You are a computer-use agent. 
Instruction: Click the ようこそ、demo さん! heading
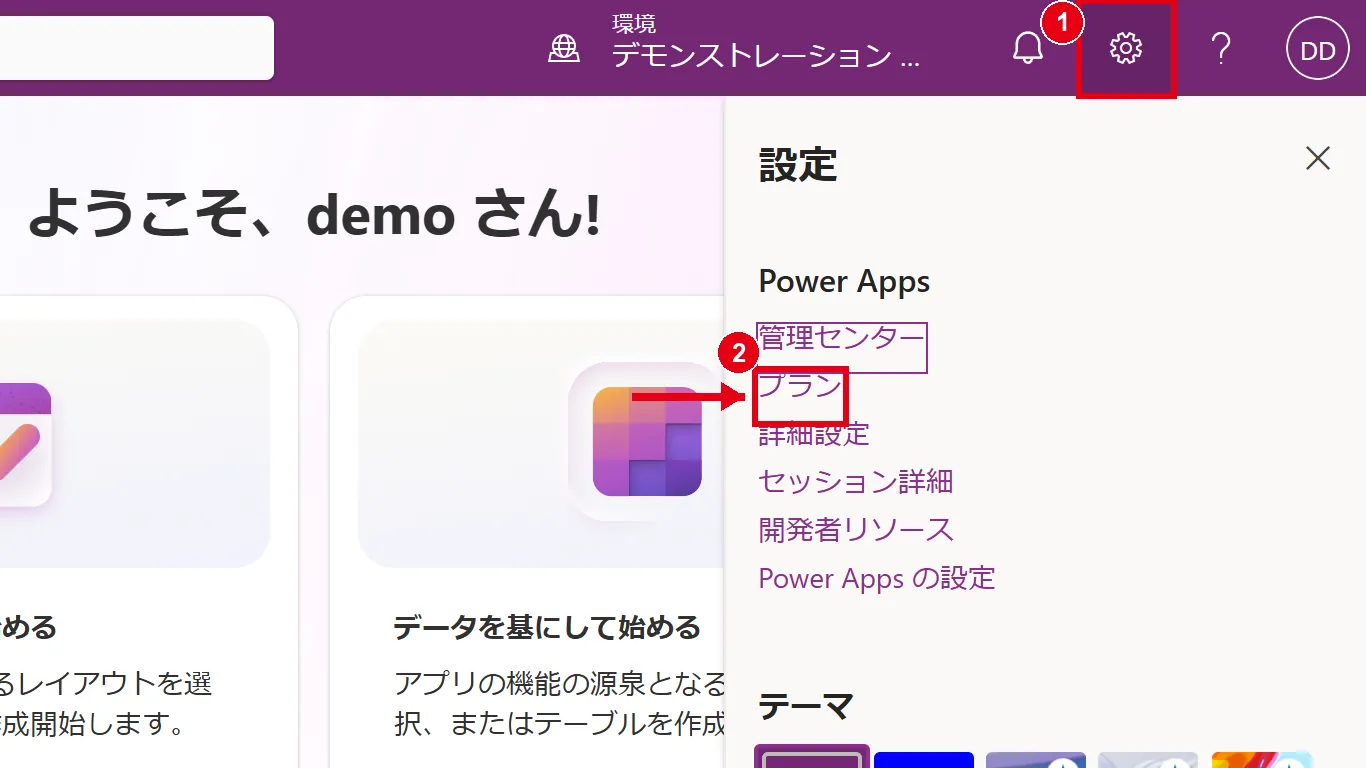tap(314, 215)
